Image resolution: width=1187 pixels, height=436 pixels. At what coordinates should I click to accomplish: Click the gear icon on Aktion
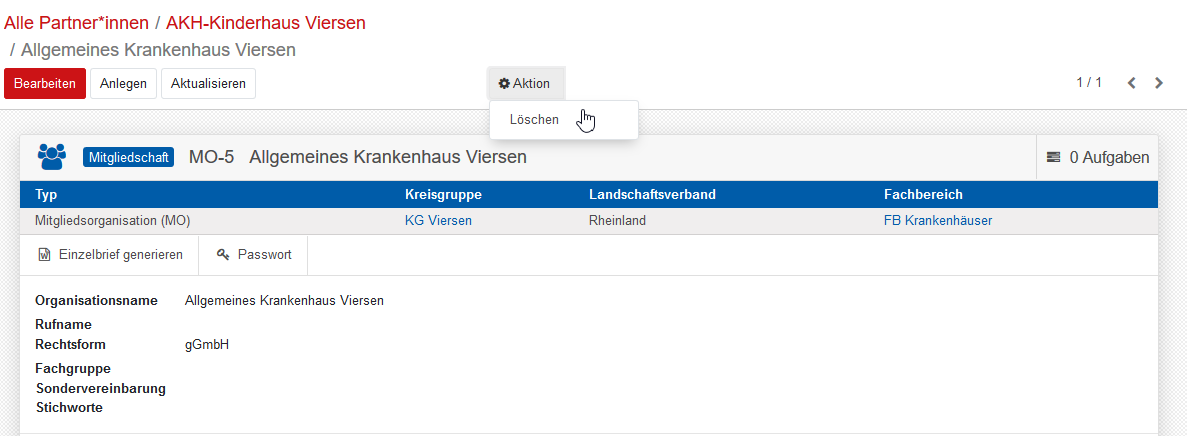click(x=504, y=84)
